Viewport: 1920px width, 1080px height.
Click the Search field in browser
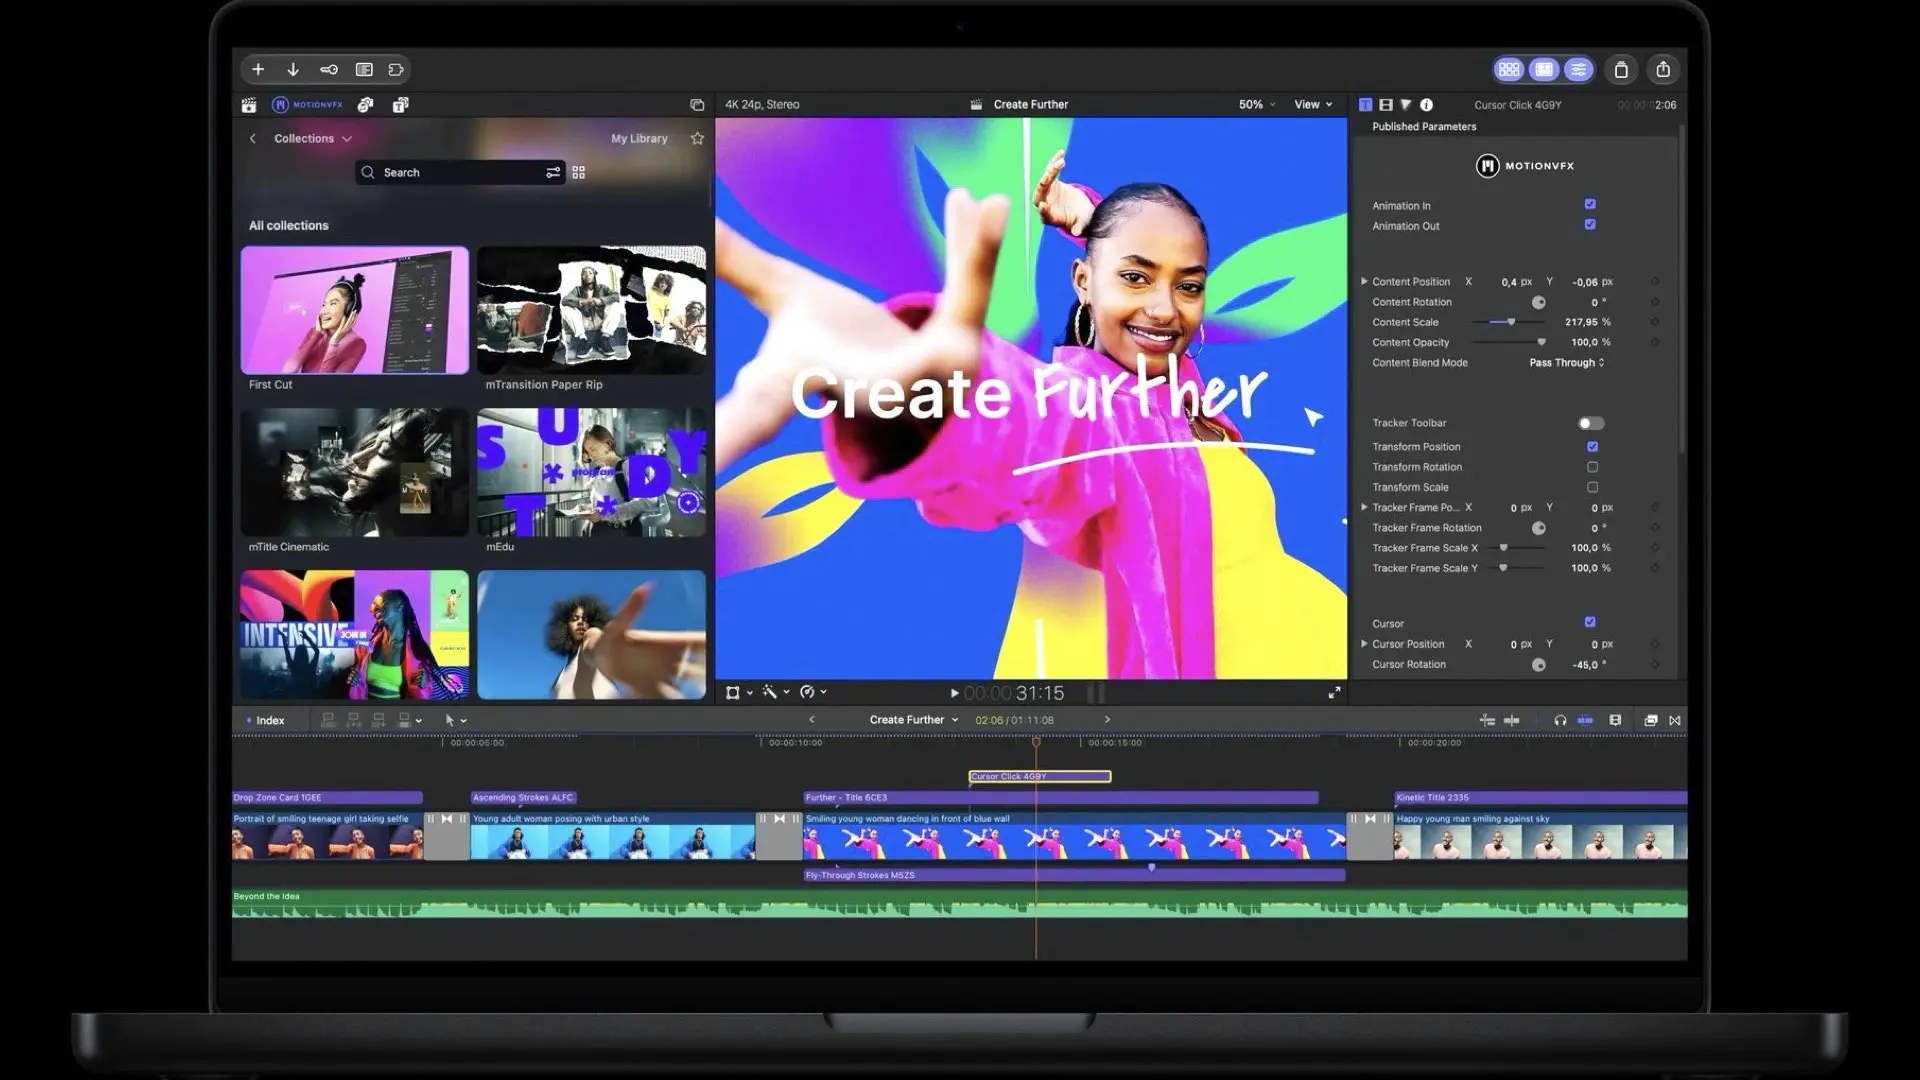[x=460, y=173]
